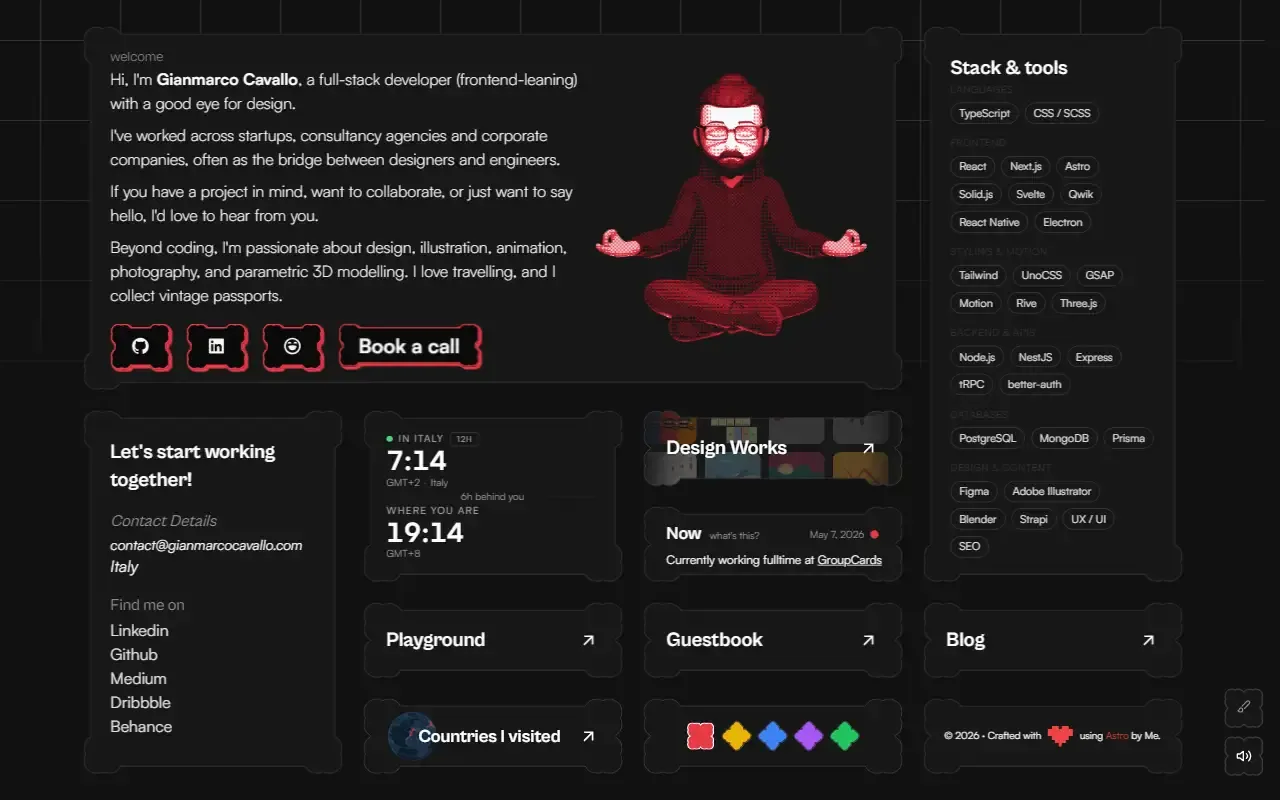This screenshot has width=1280, height=800.
Task: Open the GroupCards link
Action: 849,560
